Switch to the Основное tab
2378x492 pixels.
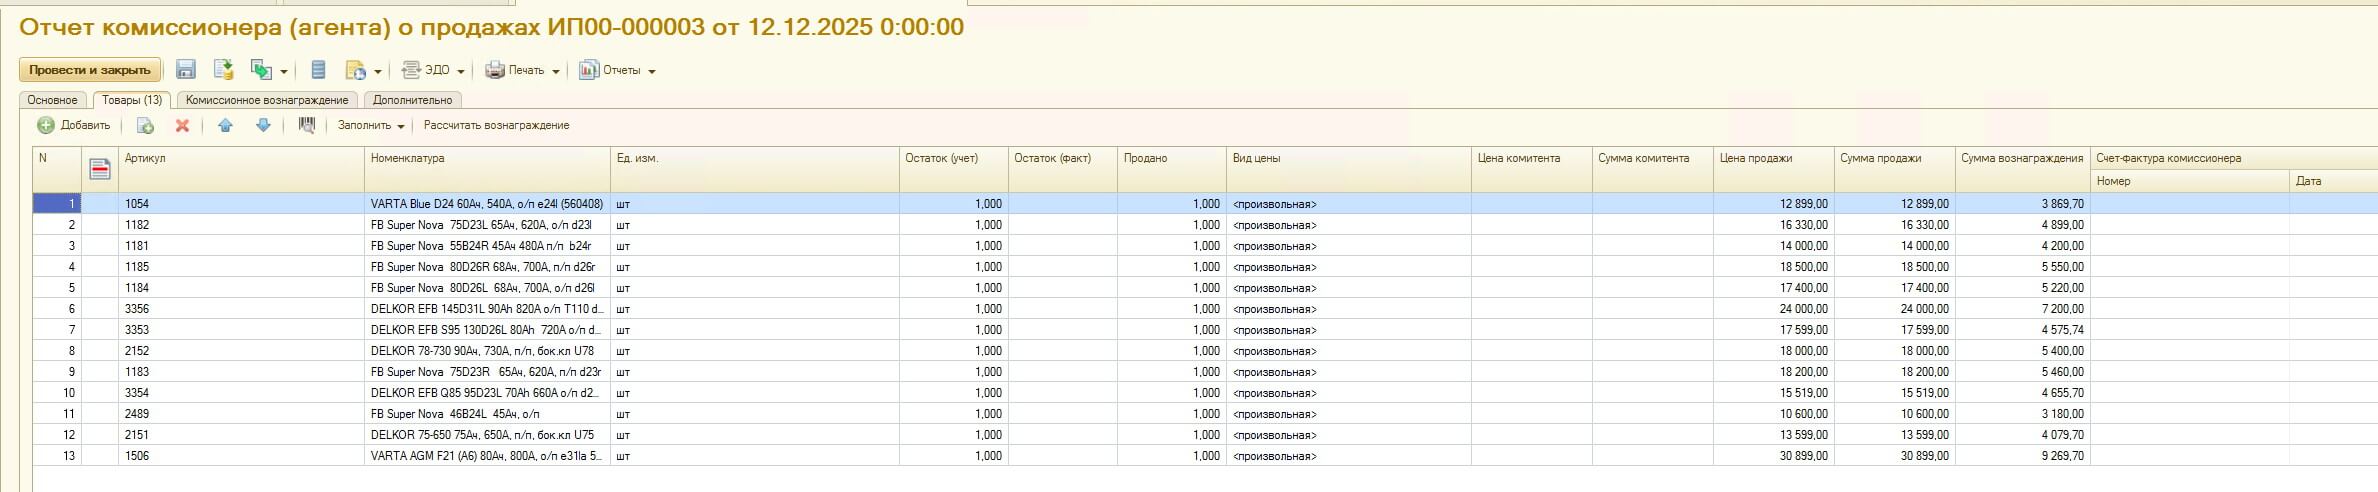pyautogui.click(x=52, y=100)
